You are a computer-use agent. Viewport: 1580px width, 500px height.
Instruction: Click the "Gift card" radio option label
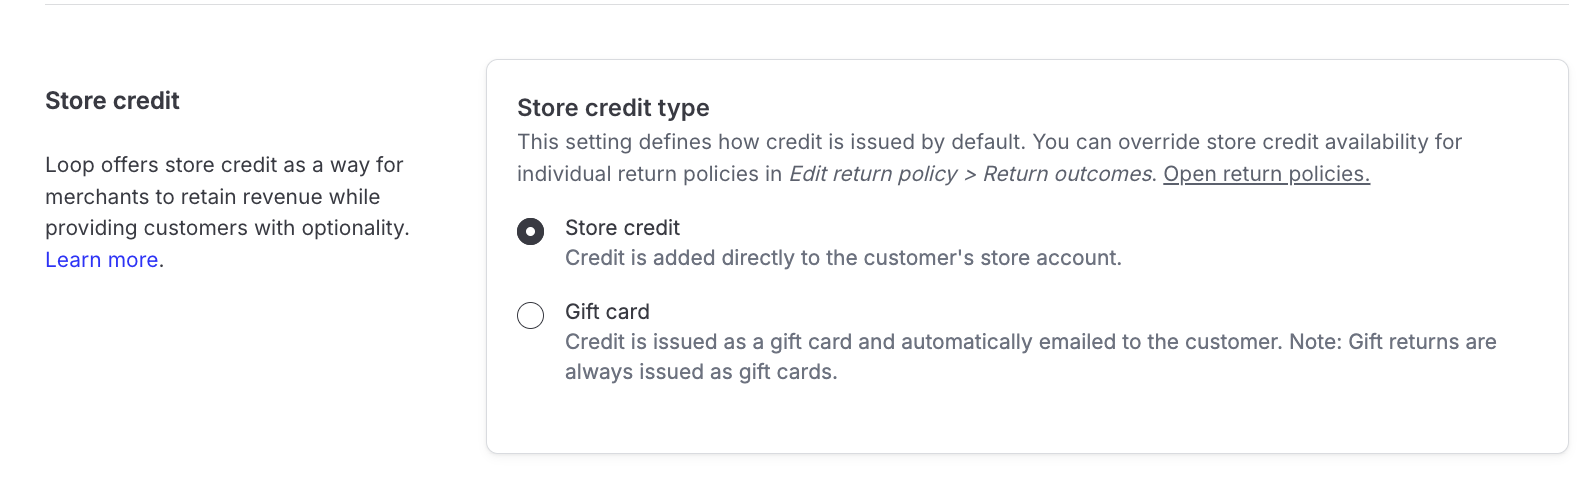coord(607,312)
